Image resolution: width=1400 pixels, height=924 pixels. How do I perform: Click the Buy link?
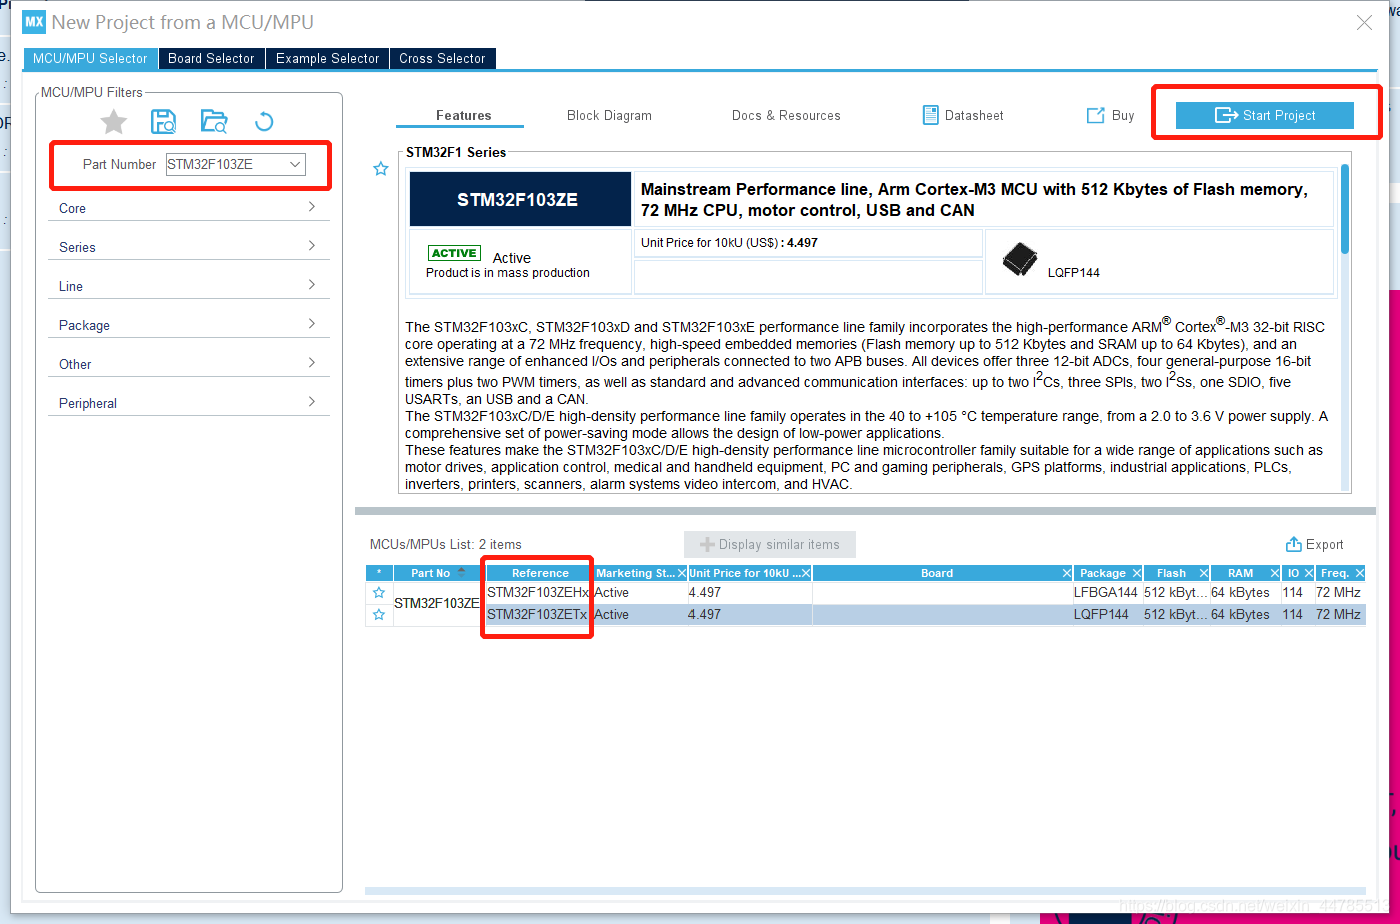[x=1111, y=116]
